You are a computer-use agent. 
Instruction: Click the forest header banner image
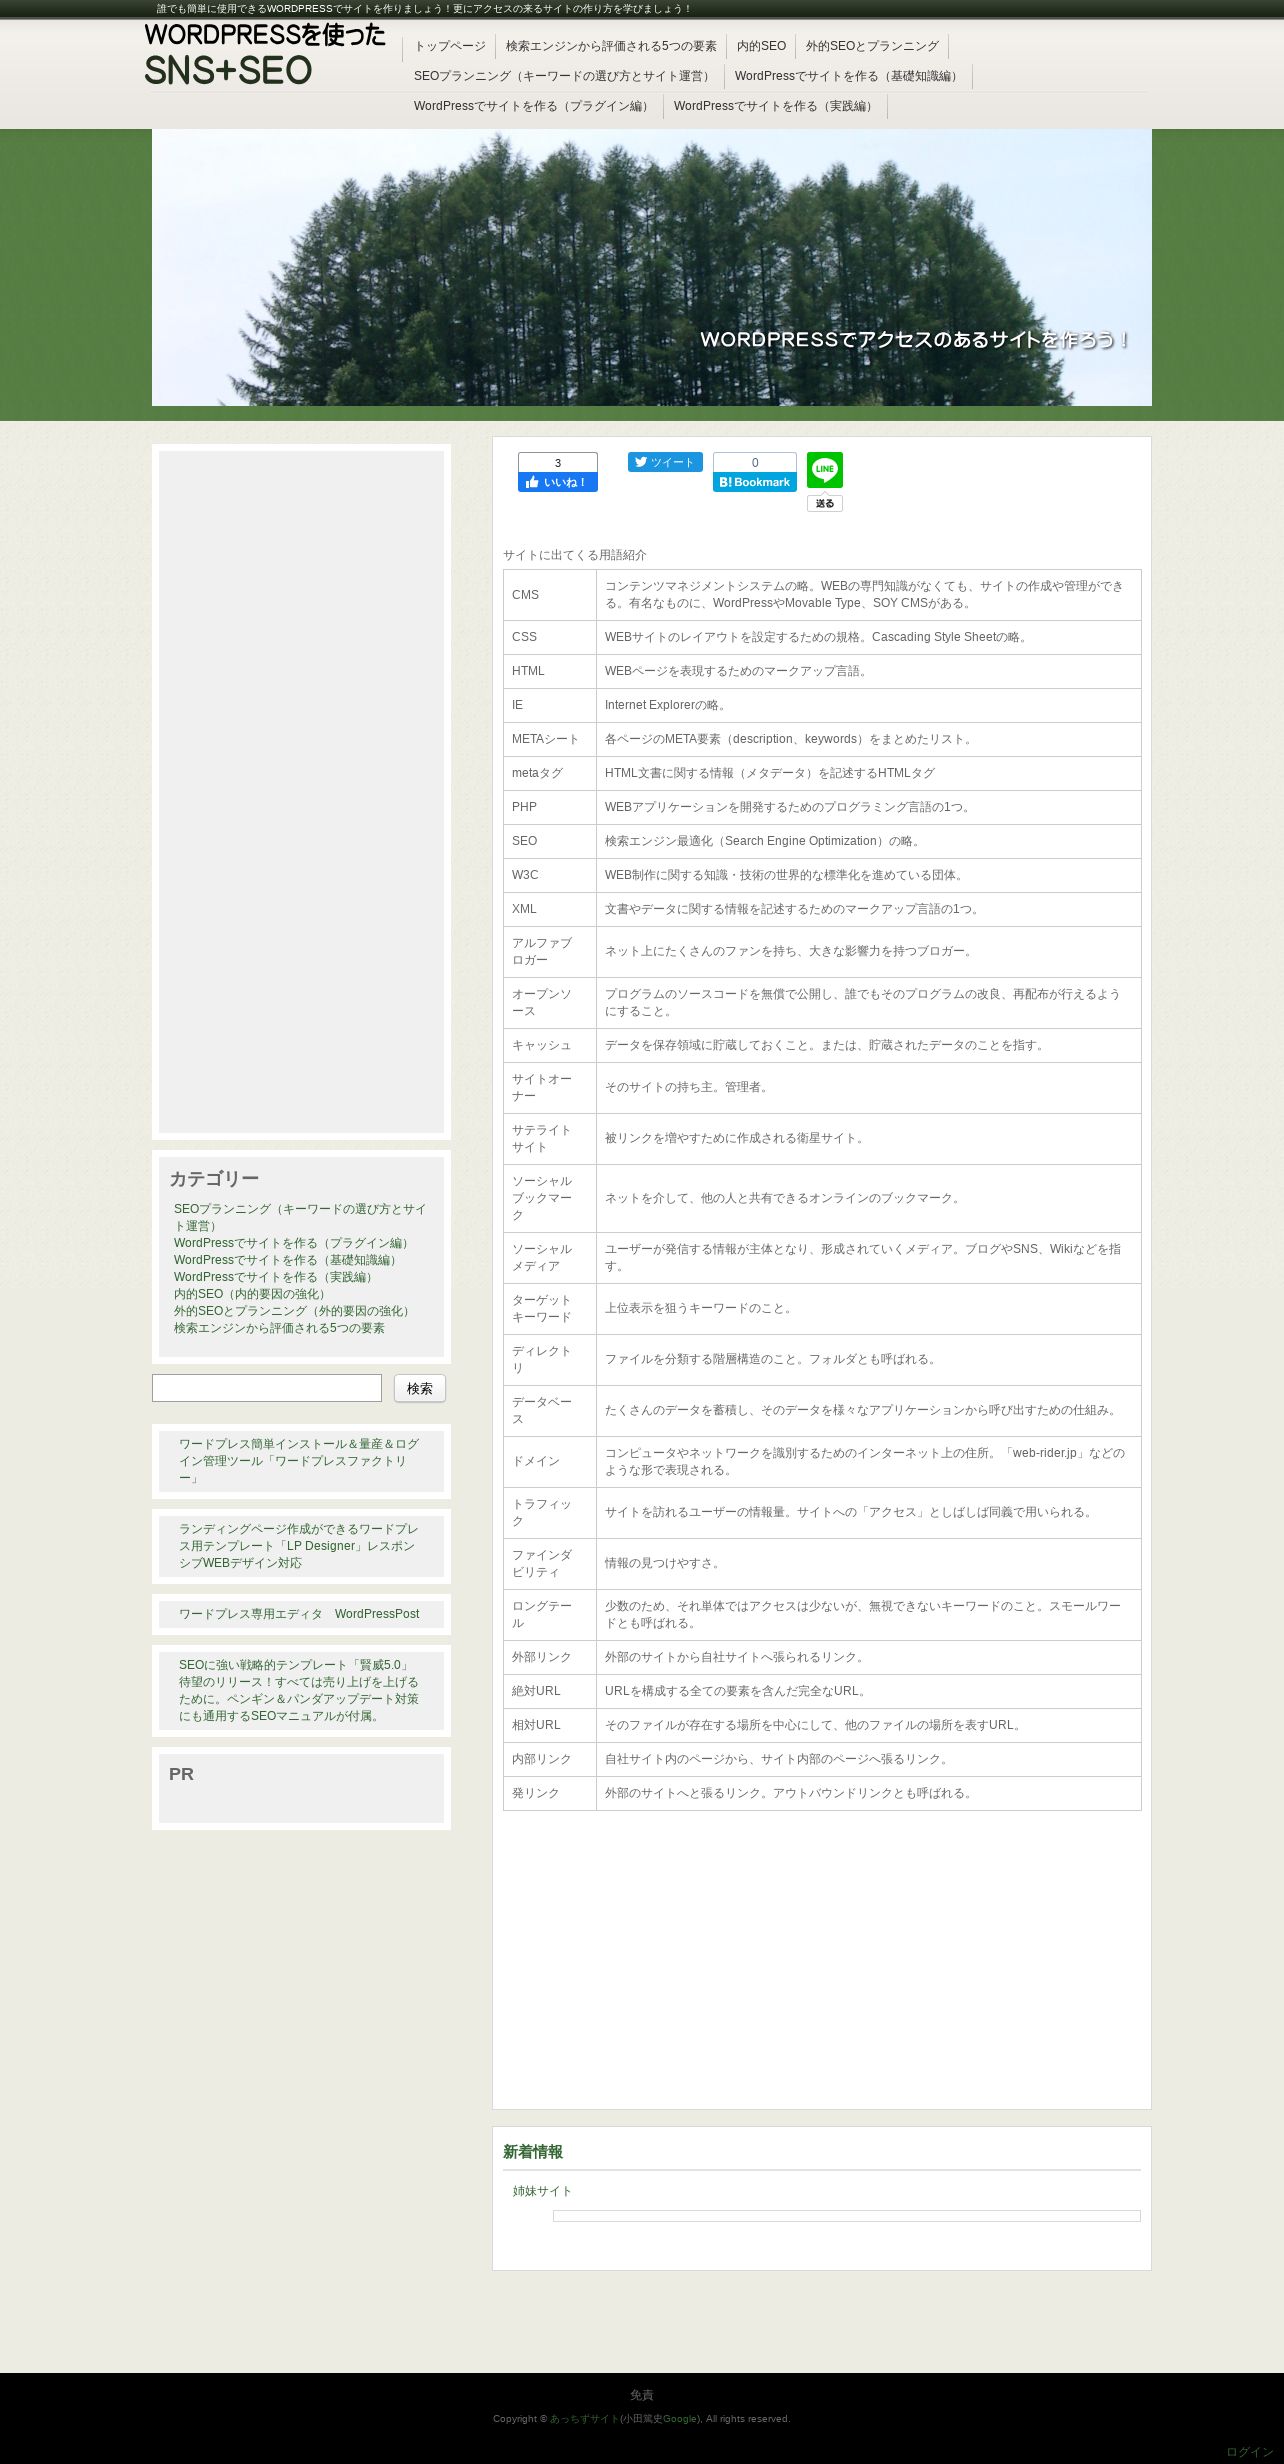point(652,267)
